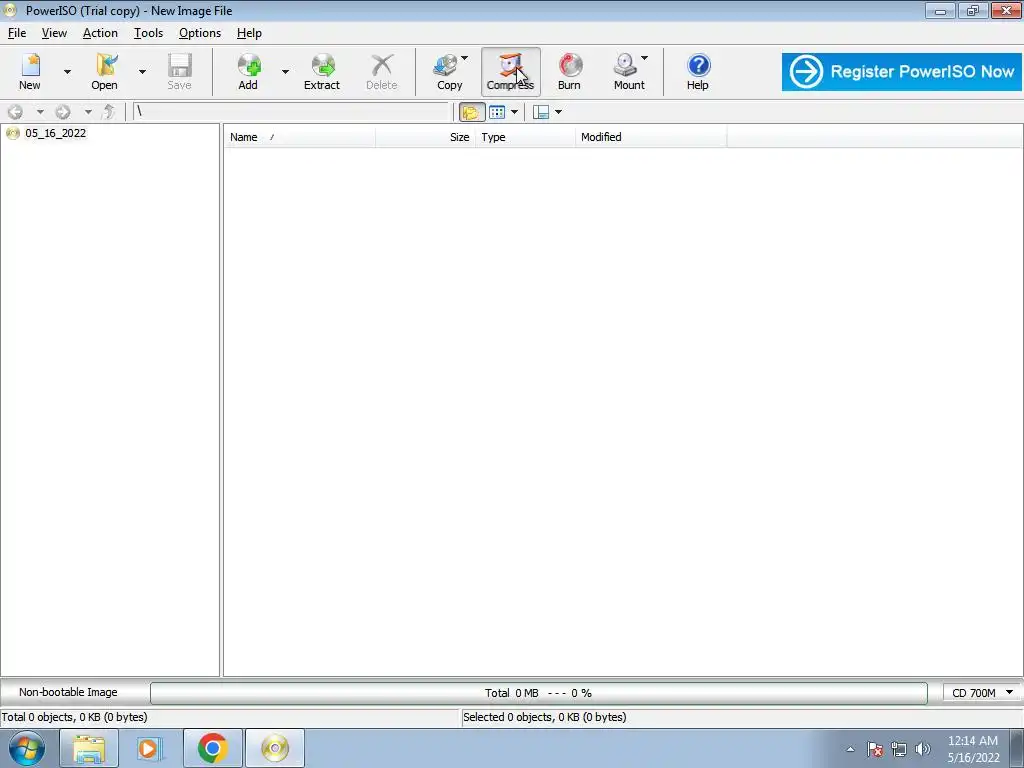Screen dimensions: 1024x768
Task: Open Windows Media Player from the taskbar
Action: coord(150,748)
